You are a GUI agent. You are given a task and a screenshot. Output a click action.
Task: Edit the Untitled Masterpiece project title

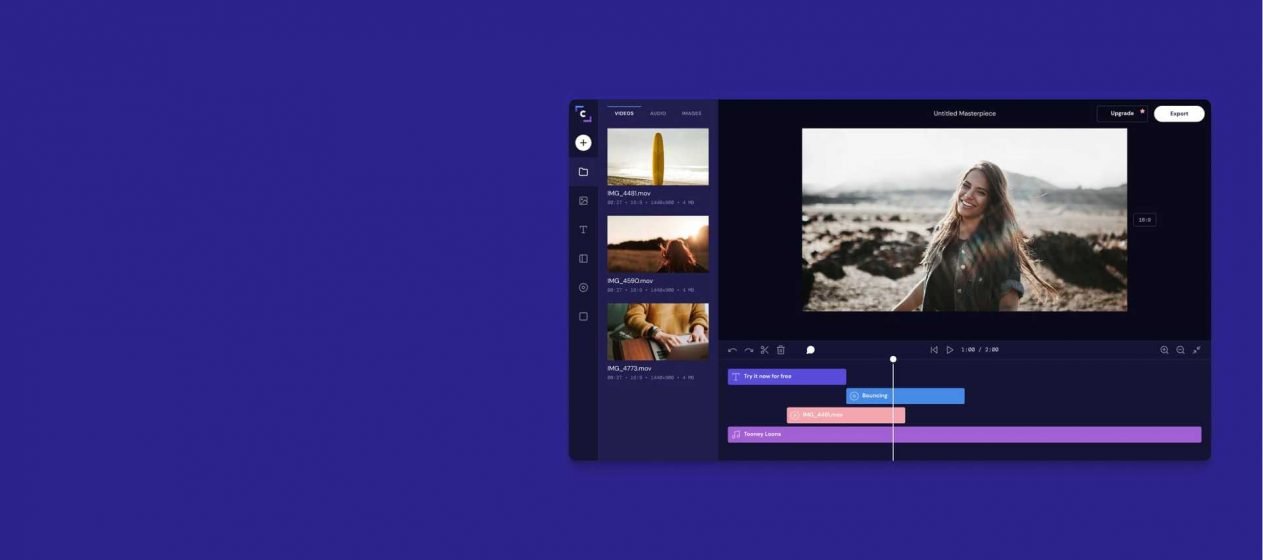[x=964, y=114]
